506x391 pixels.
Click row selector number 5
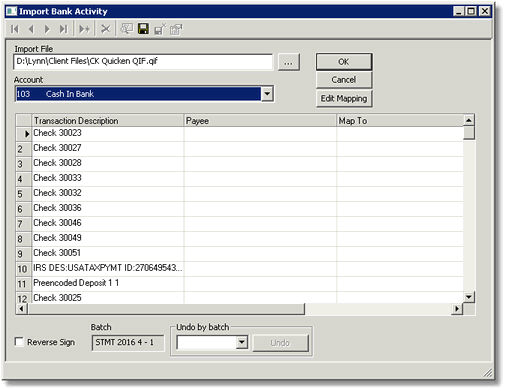click(24, 194)
